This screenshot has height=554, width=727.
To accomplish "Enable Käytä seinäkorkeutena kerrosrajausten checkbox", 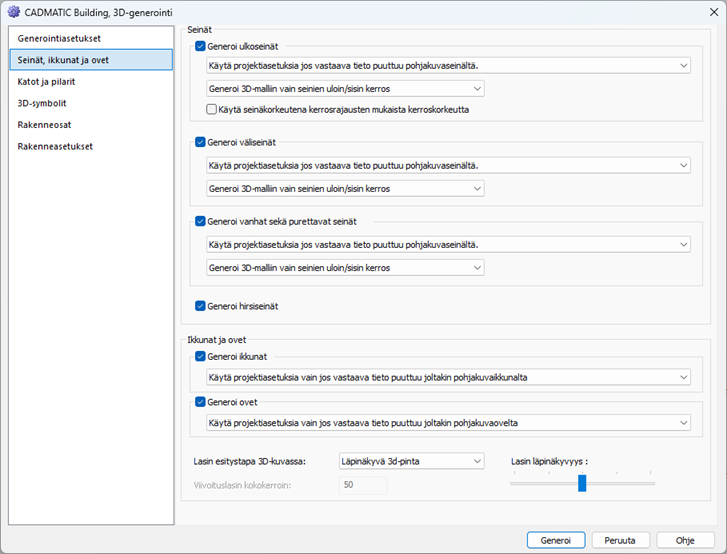I will pyautogui.click(x=212, y=109).
